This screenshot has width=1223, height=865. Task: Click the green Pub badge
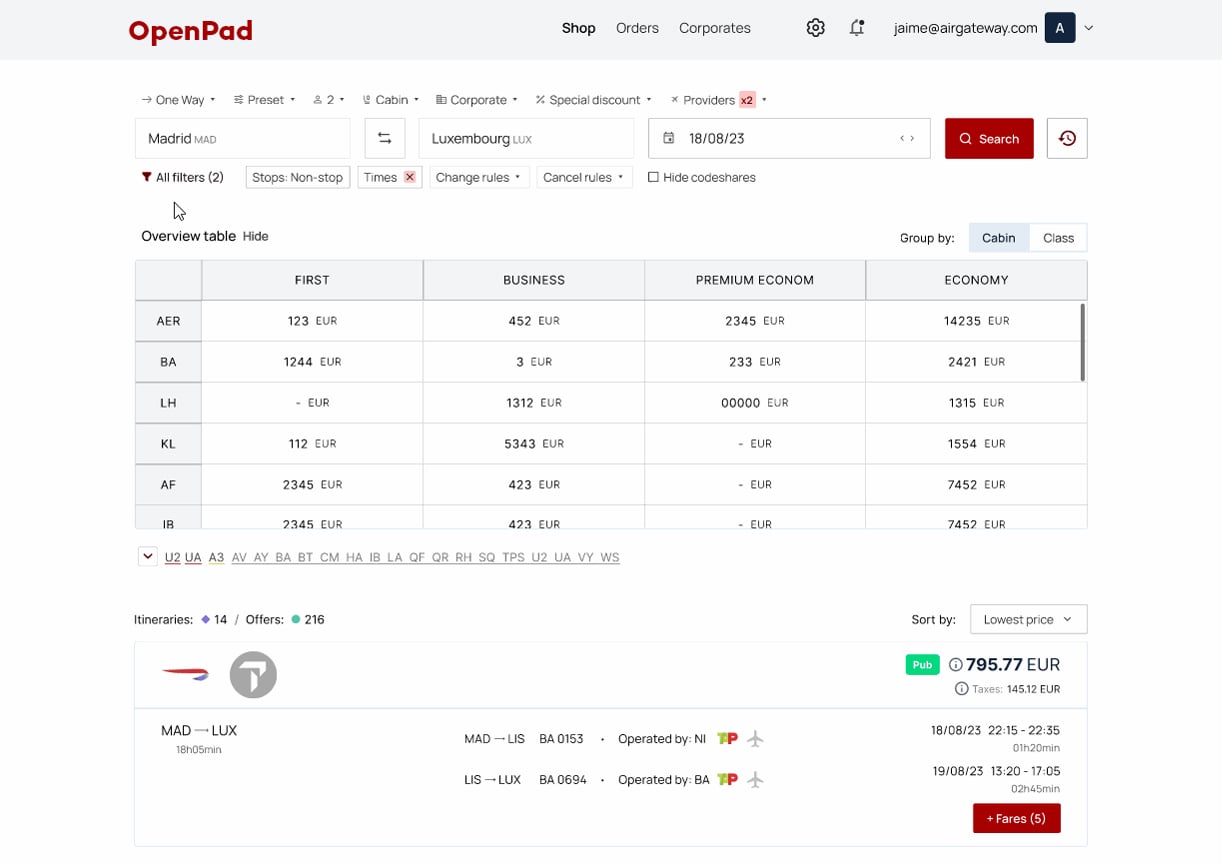point(922,665)
